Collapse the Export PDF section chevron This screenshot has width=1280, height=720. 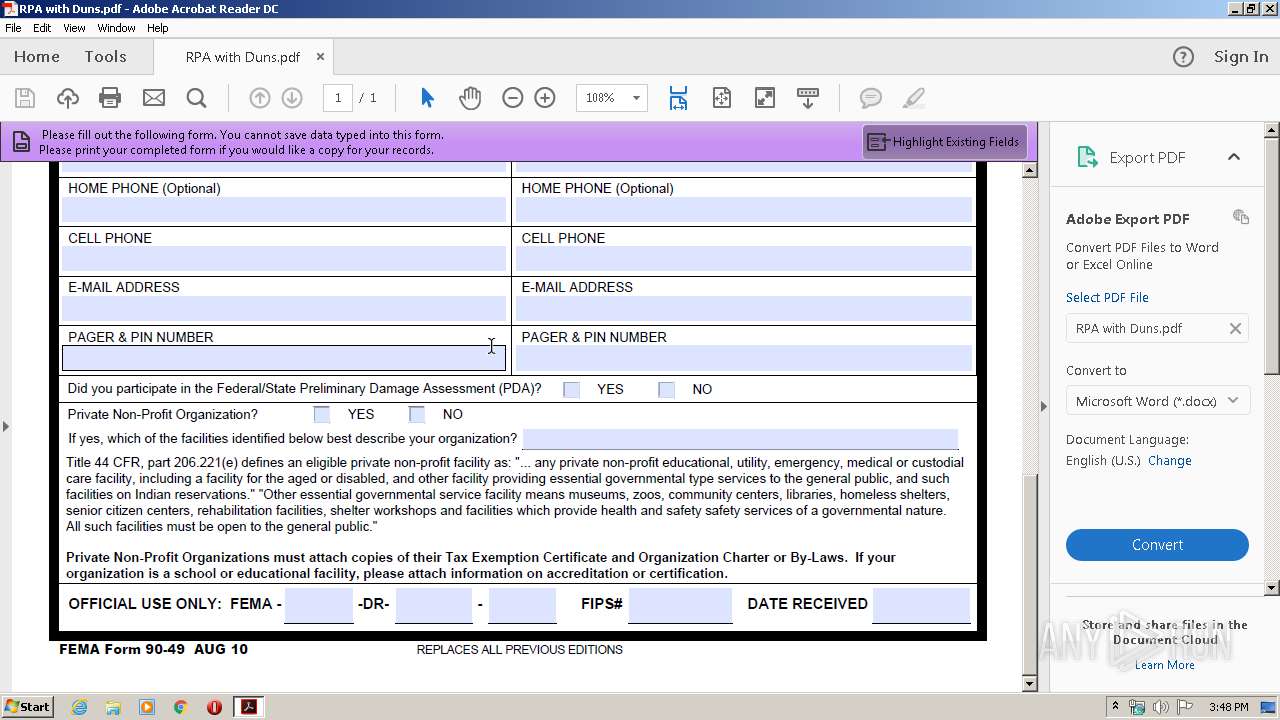pos(1234,157)
